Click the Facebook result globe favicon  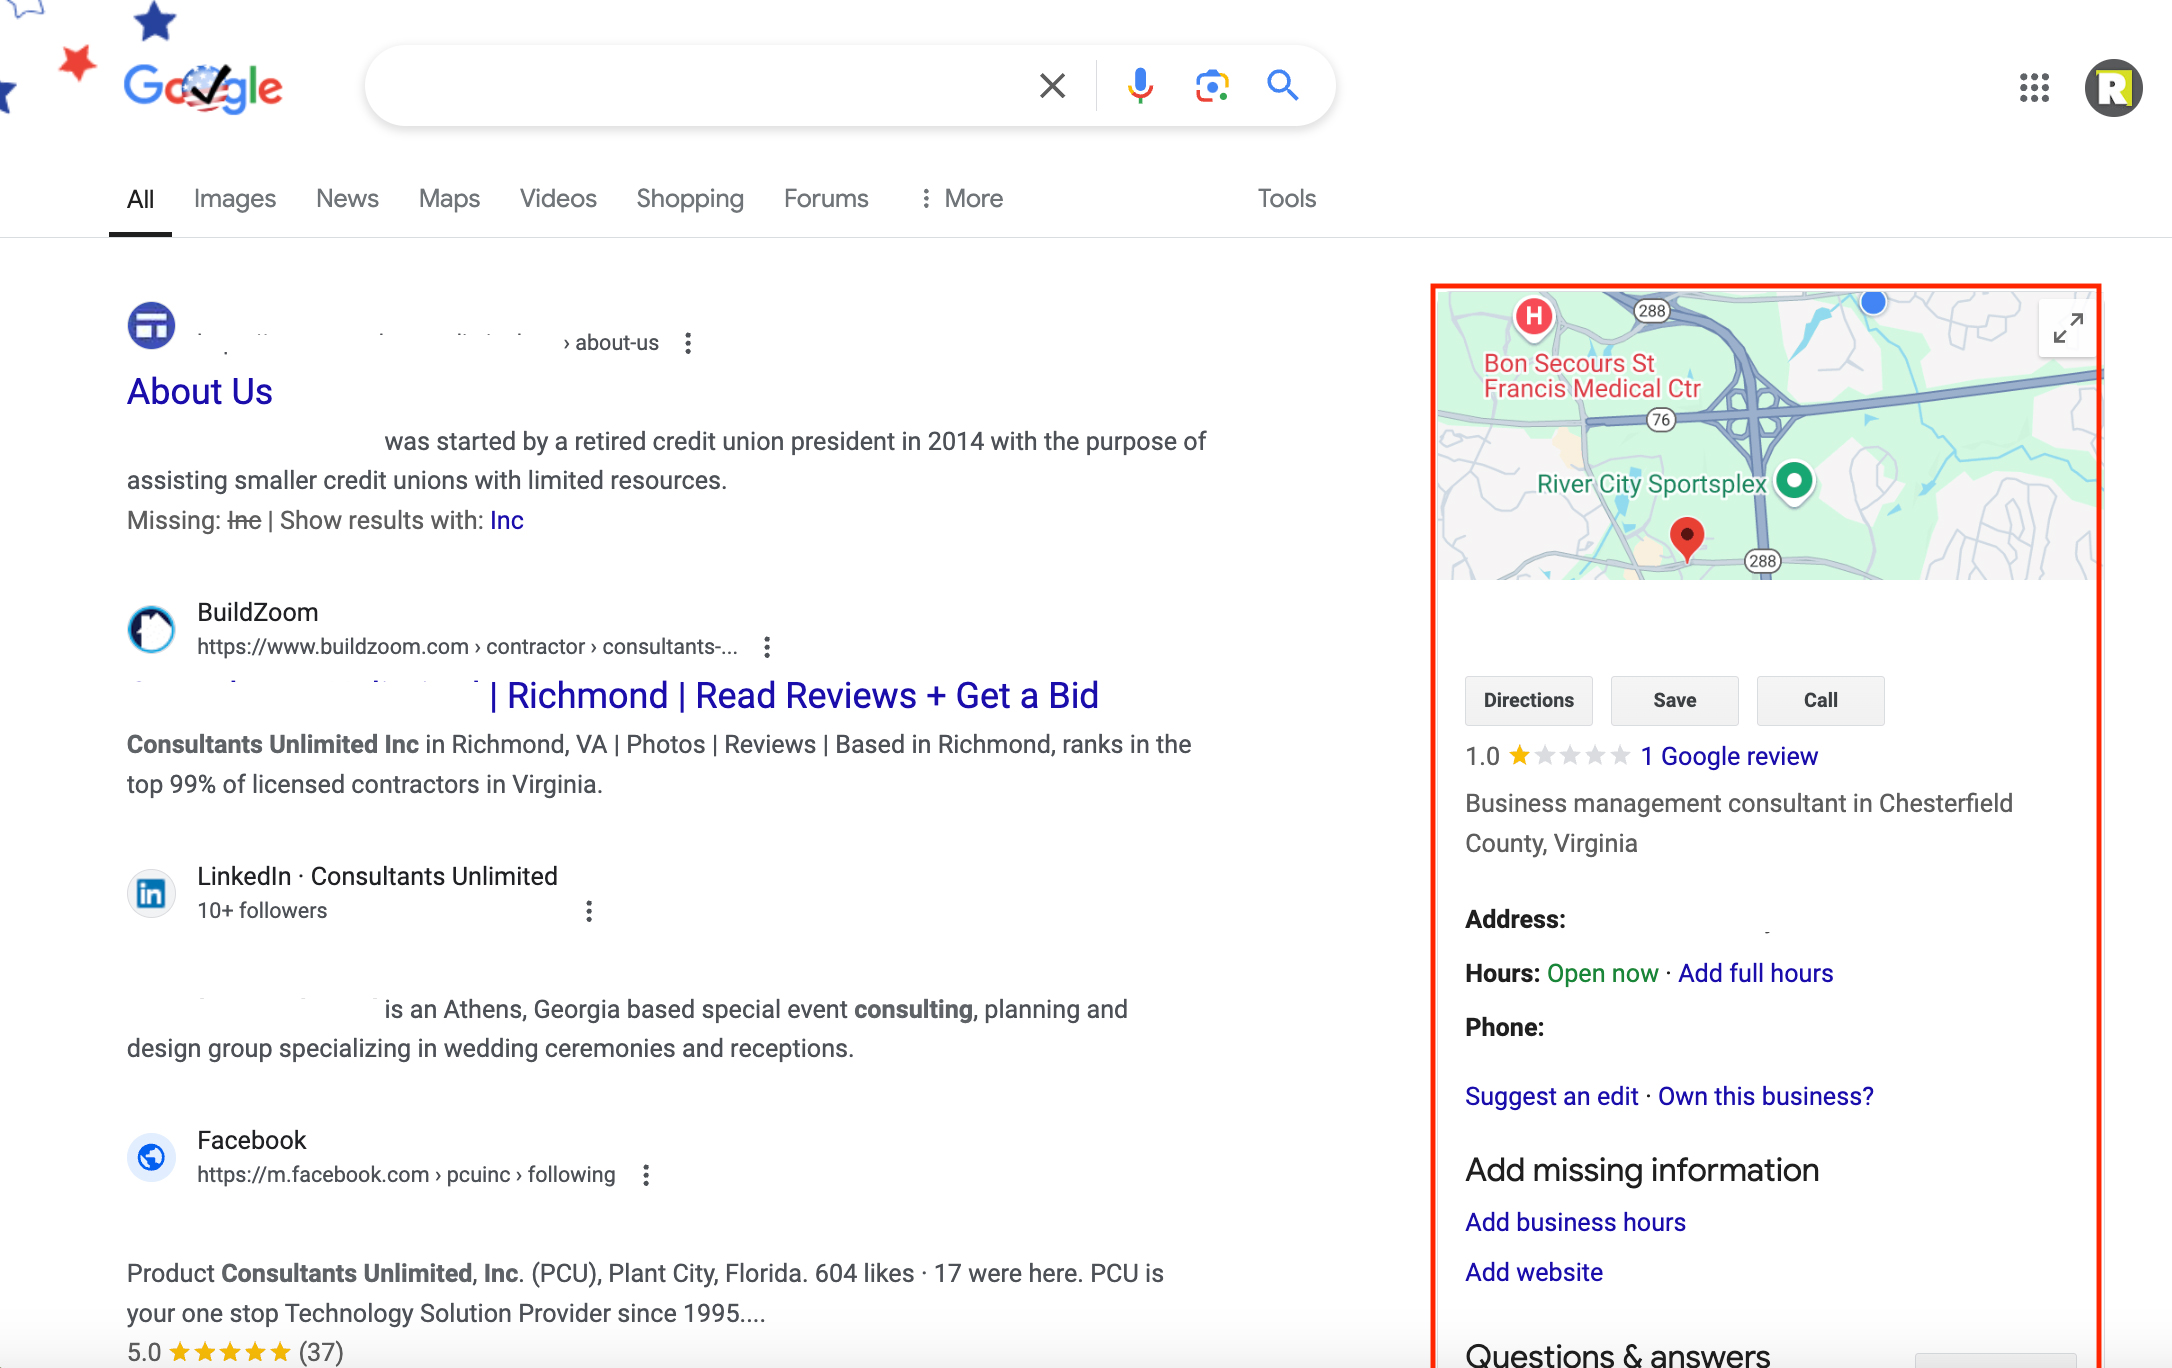pos(151,1157)
